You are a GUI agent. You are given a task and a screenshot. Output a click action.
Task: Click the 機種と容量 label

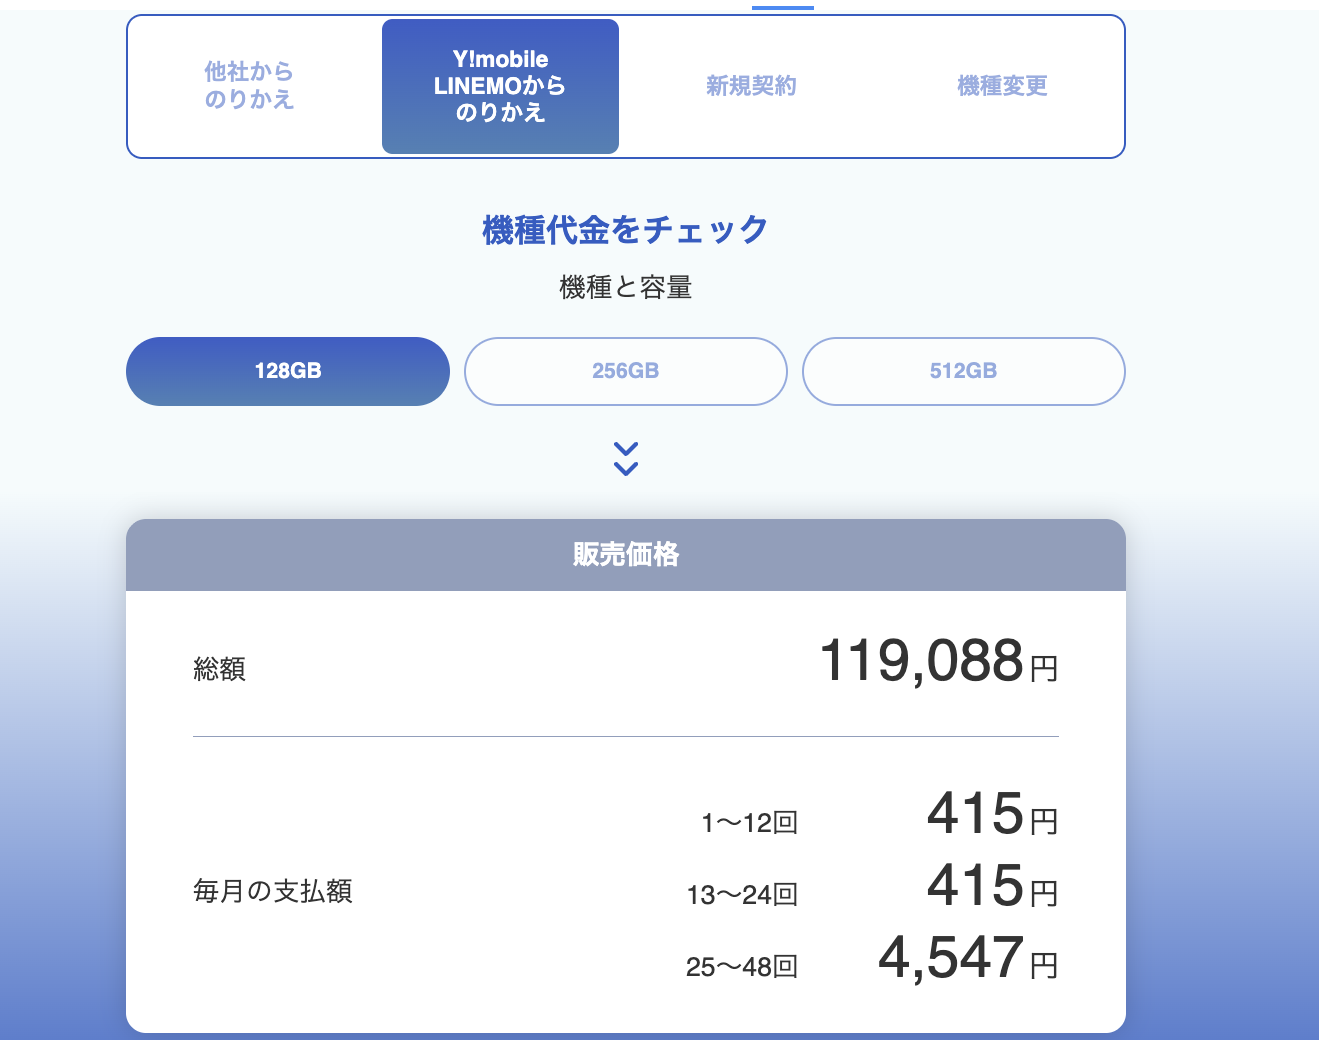coord(626,288)
